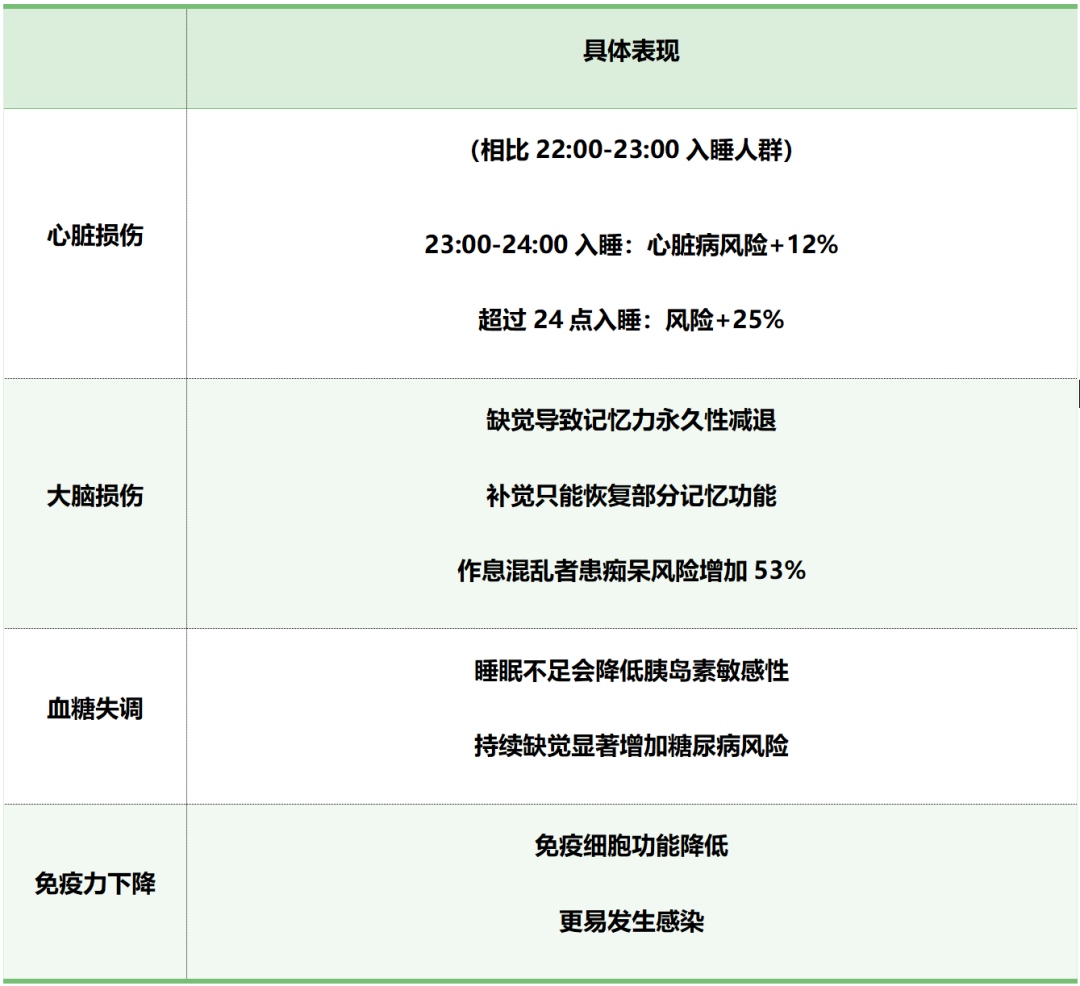Select the 血糖失调 row label
The image size is (1080, 986).
[95, 709]
